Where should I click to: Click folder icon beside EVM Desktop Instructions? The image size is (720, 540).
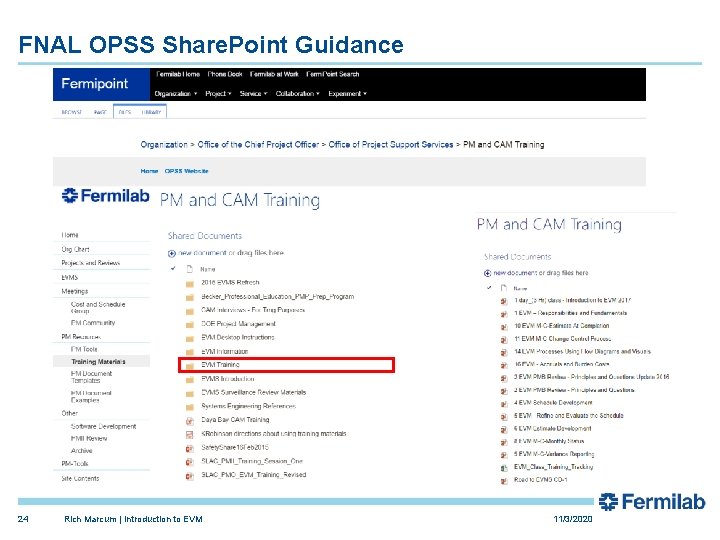pos(190,338)
